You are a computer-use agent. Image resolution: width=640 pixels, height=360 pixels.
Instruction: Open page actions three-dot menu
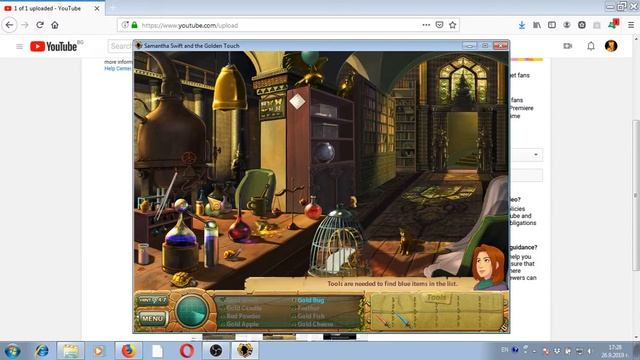point(426,25)
